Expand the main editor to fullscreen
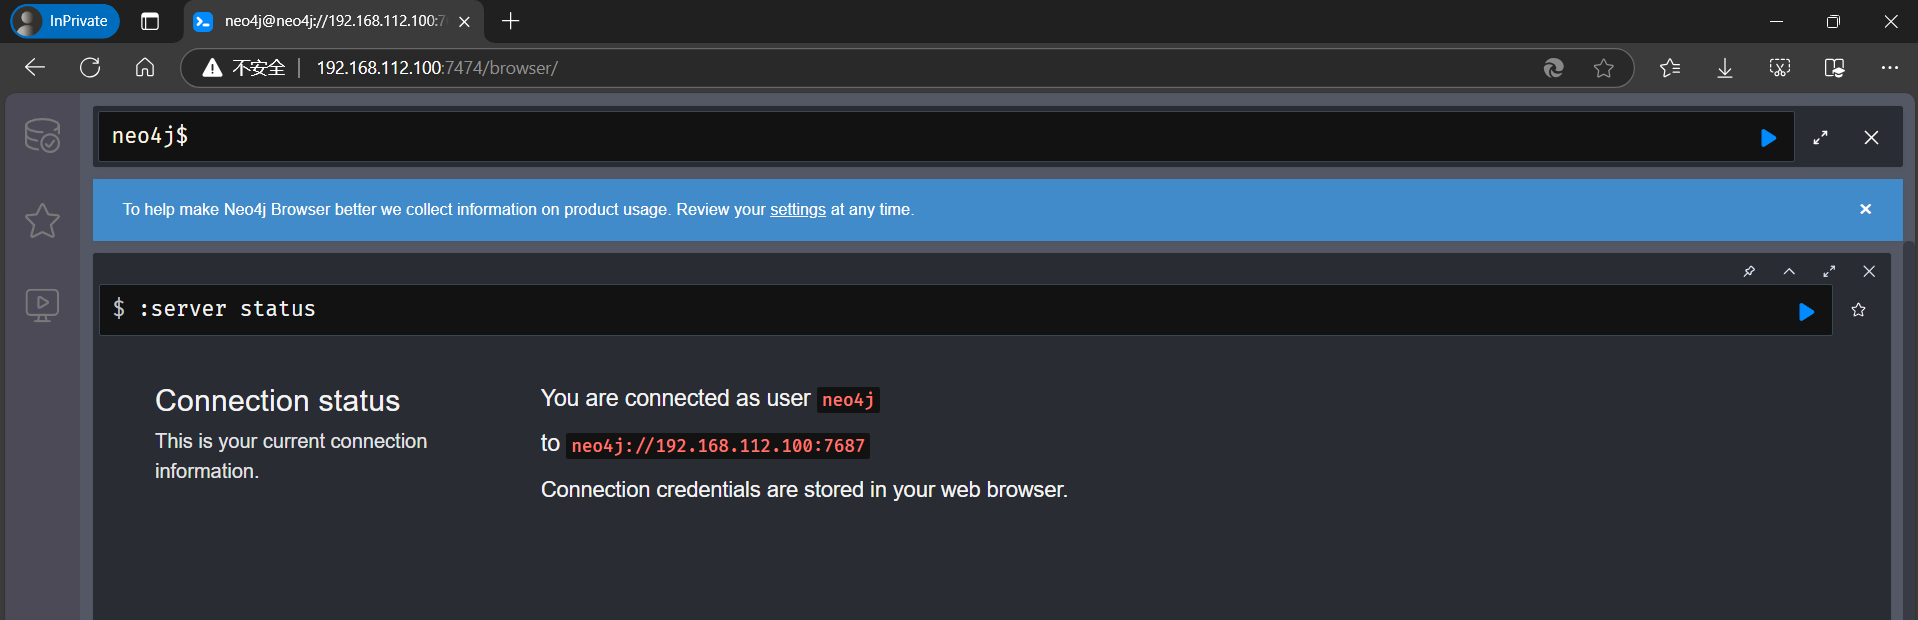Image resolution: width=1918 pixels, height=620 pixels. pos(1820,138)
